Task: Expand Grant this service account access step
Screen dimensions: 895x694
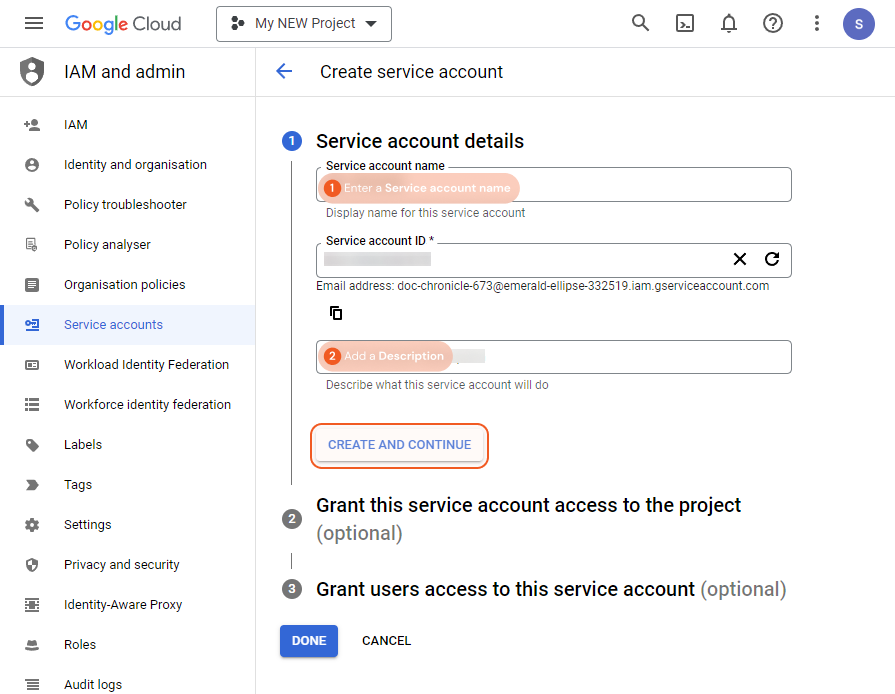Action: [x=528, y=506]
